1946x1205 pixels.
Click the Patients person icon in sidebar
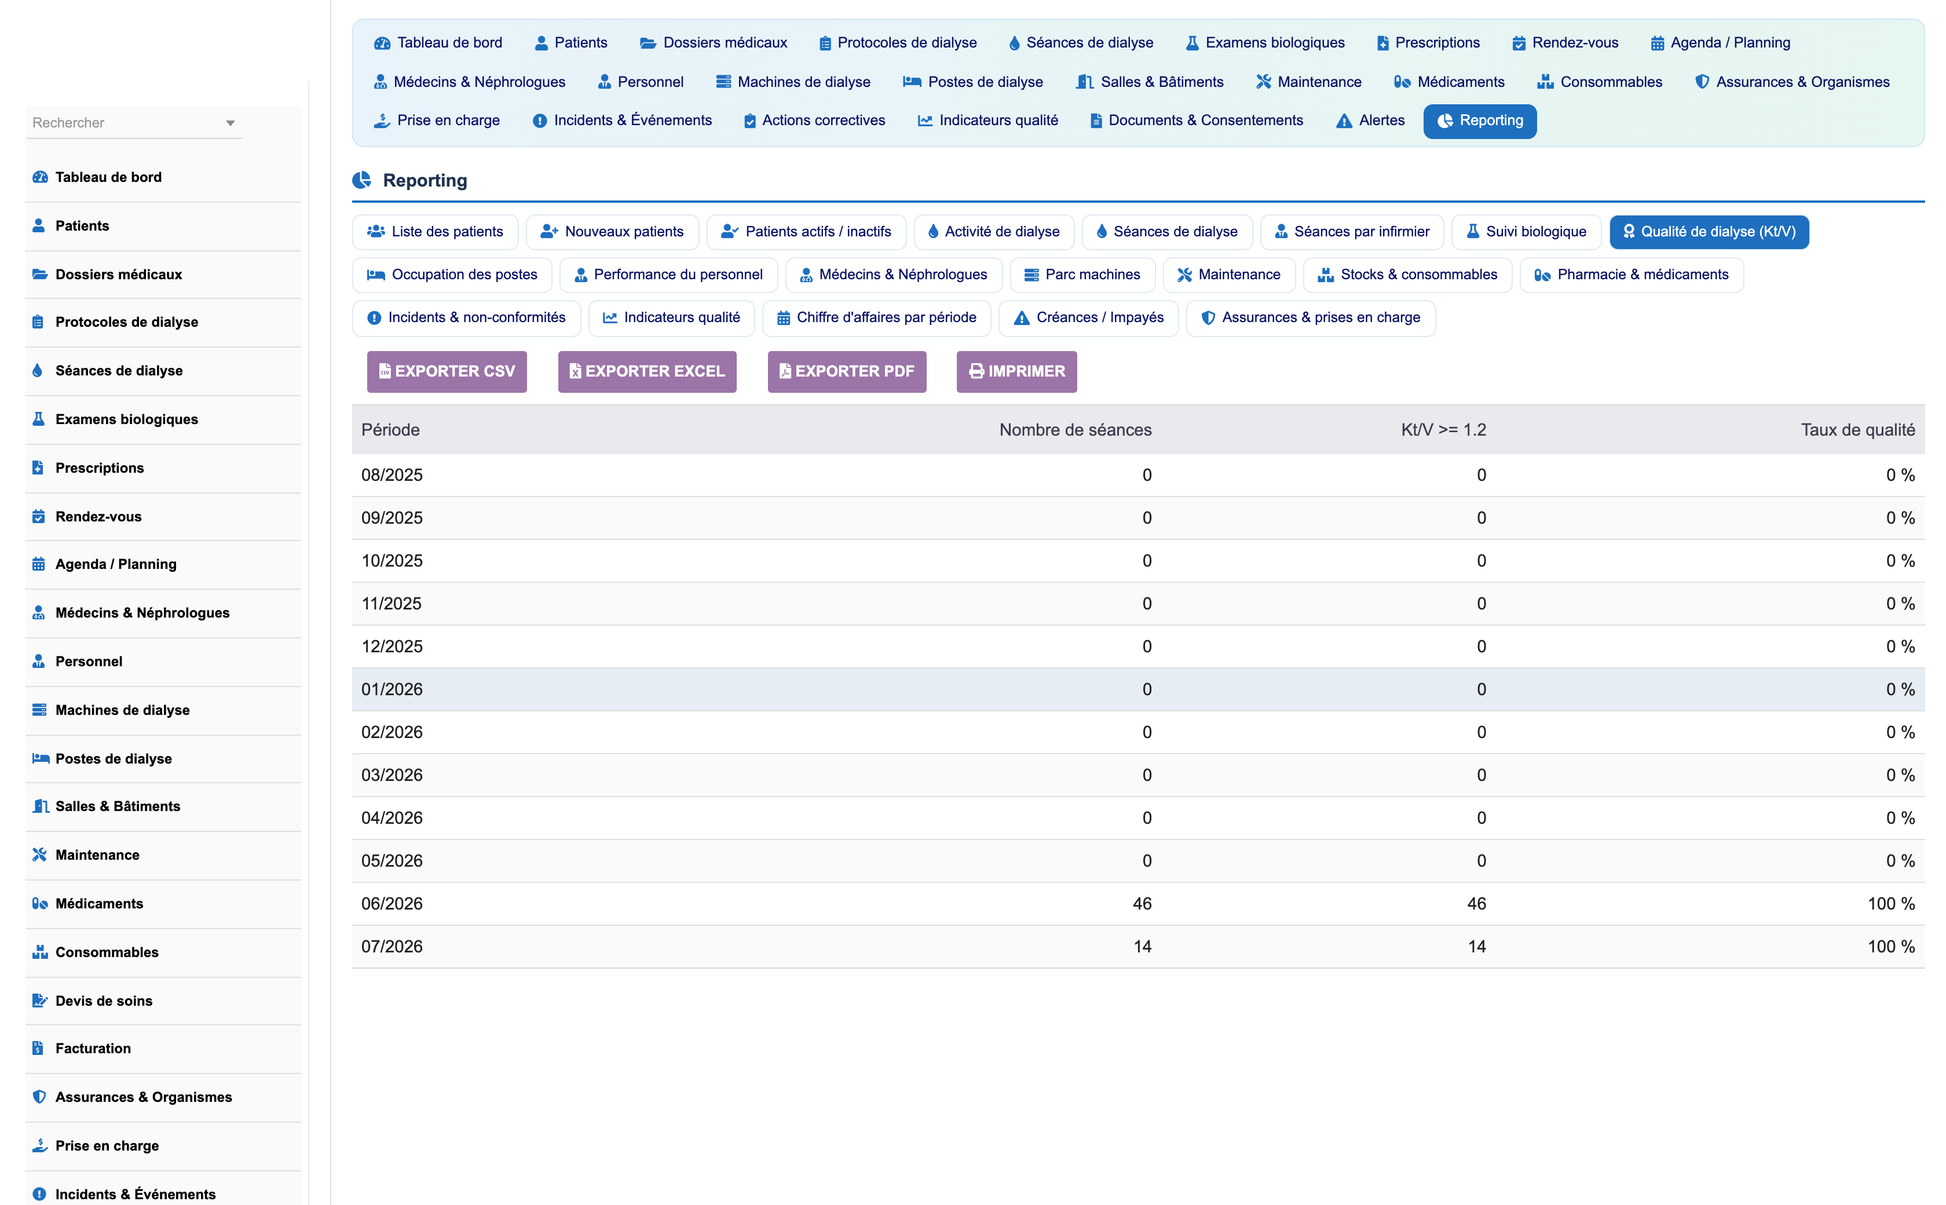tap(39, 226)
